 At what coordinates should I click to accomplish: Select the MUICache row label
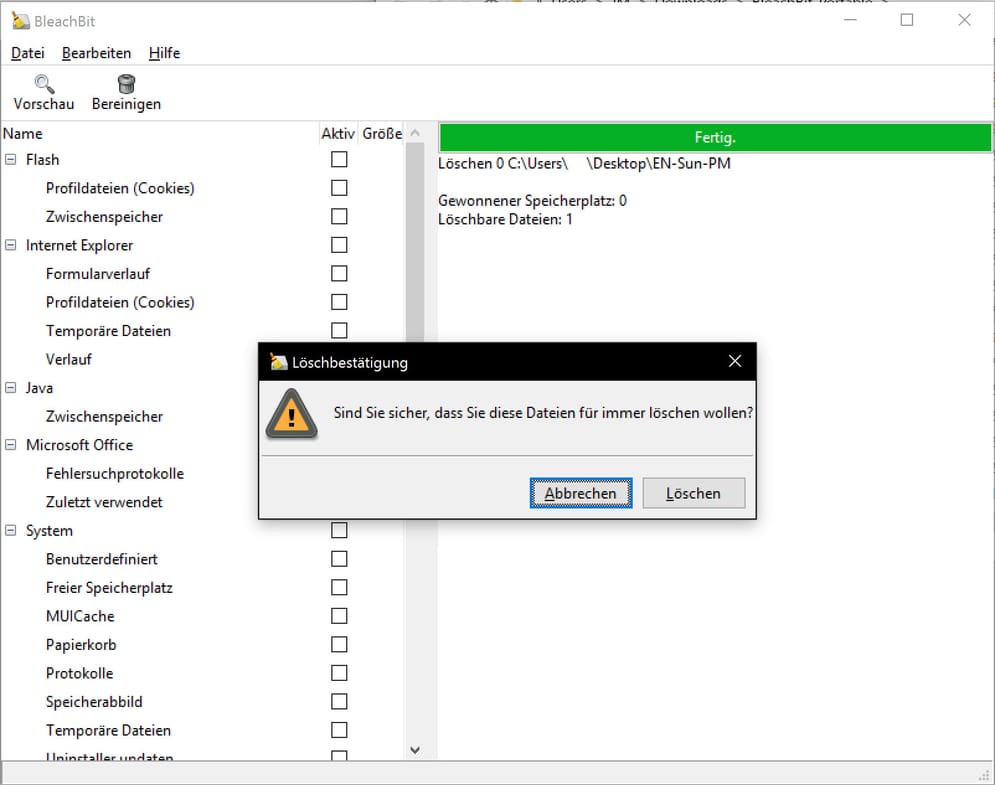coord(80,616)
